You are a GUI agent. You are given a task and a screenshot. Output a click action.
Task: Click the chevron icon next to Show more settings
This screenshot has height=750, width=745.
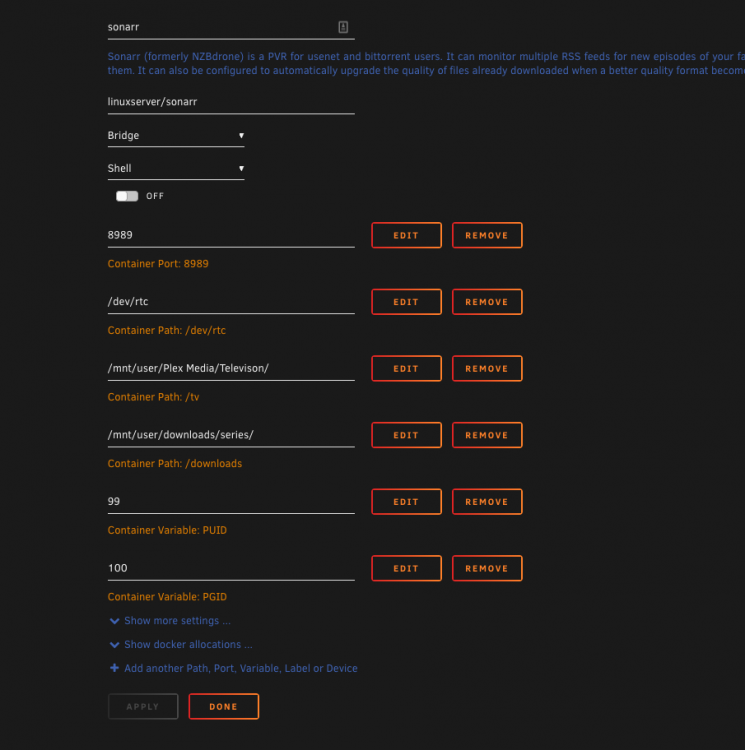(114, 621)
